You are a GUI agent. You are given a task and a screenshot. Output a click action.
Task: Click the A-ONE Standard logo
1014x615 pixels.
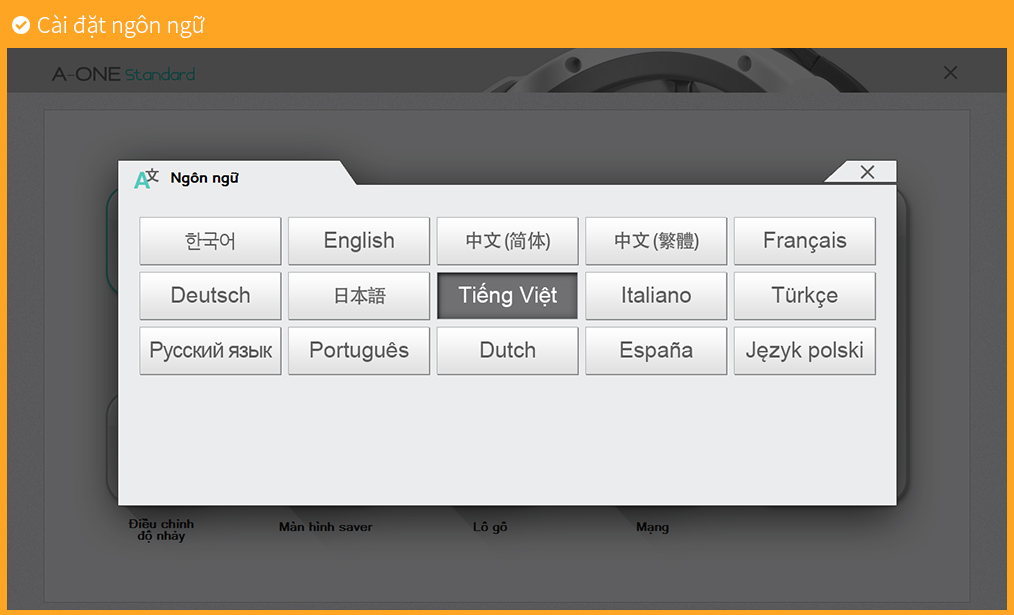point(123,74)
